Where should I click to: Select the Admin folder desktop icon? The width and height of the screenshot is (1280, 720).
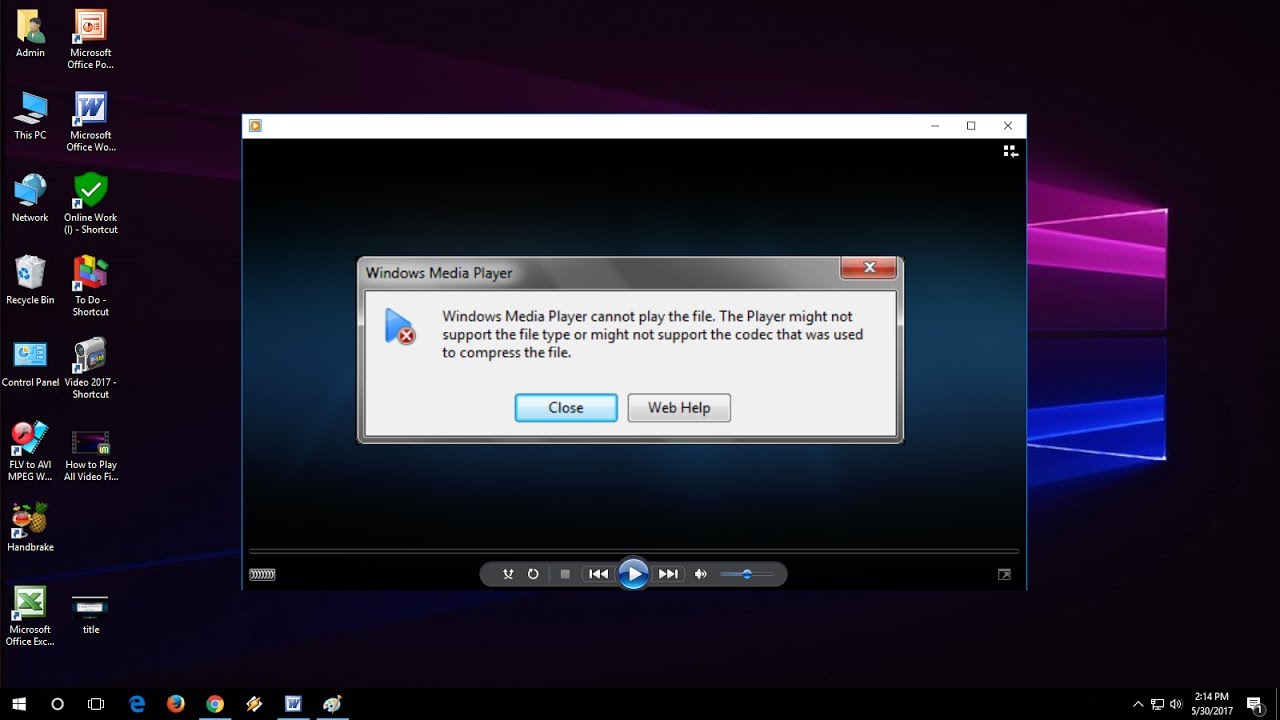point(30,33)
